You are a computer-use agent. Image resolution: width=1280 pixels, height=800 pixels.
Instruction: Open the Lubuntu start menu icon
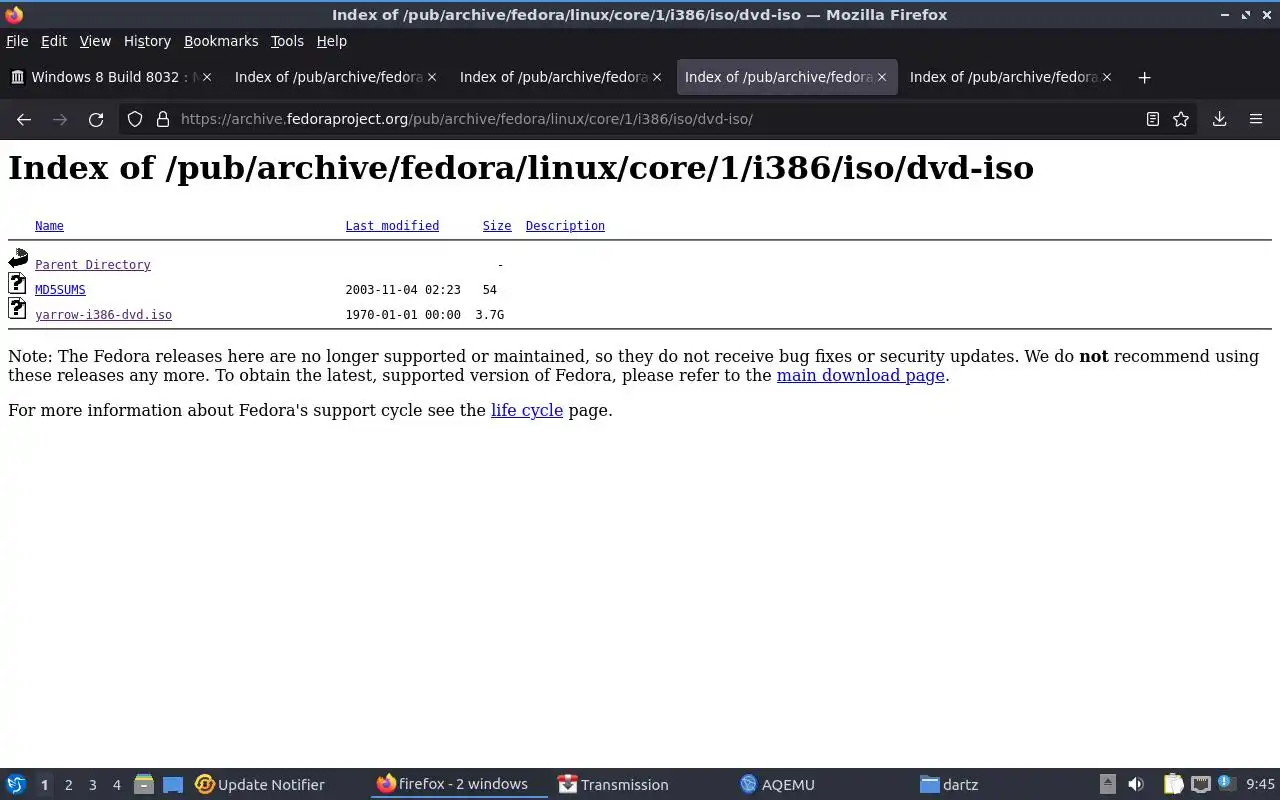[x=15, y=784]
